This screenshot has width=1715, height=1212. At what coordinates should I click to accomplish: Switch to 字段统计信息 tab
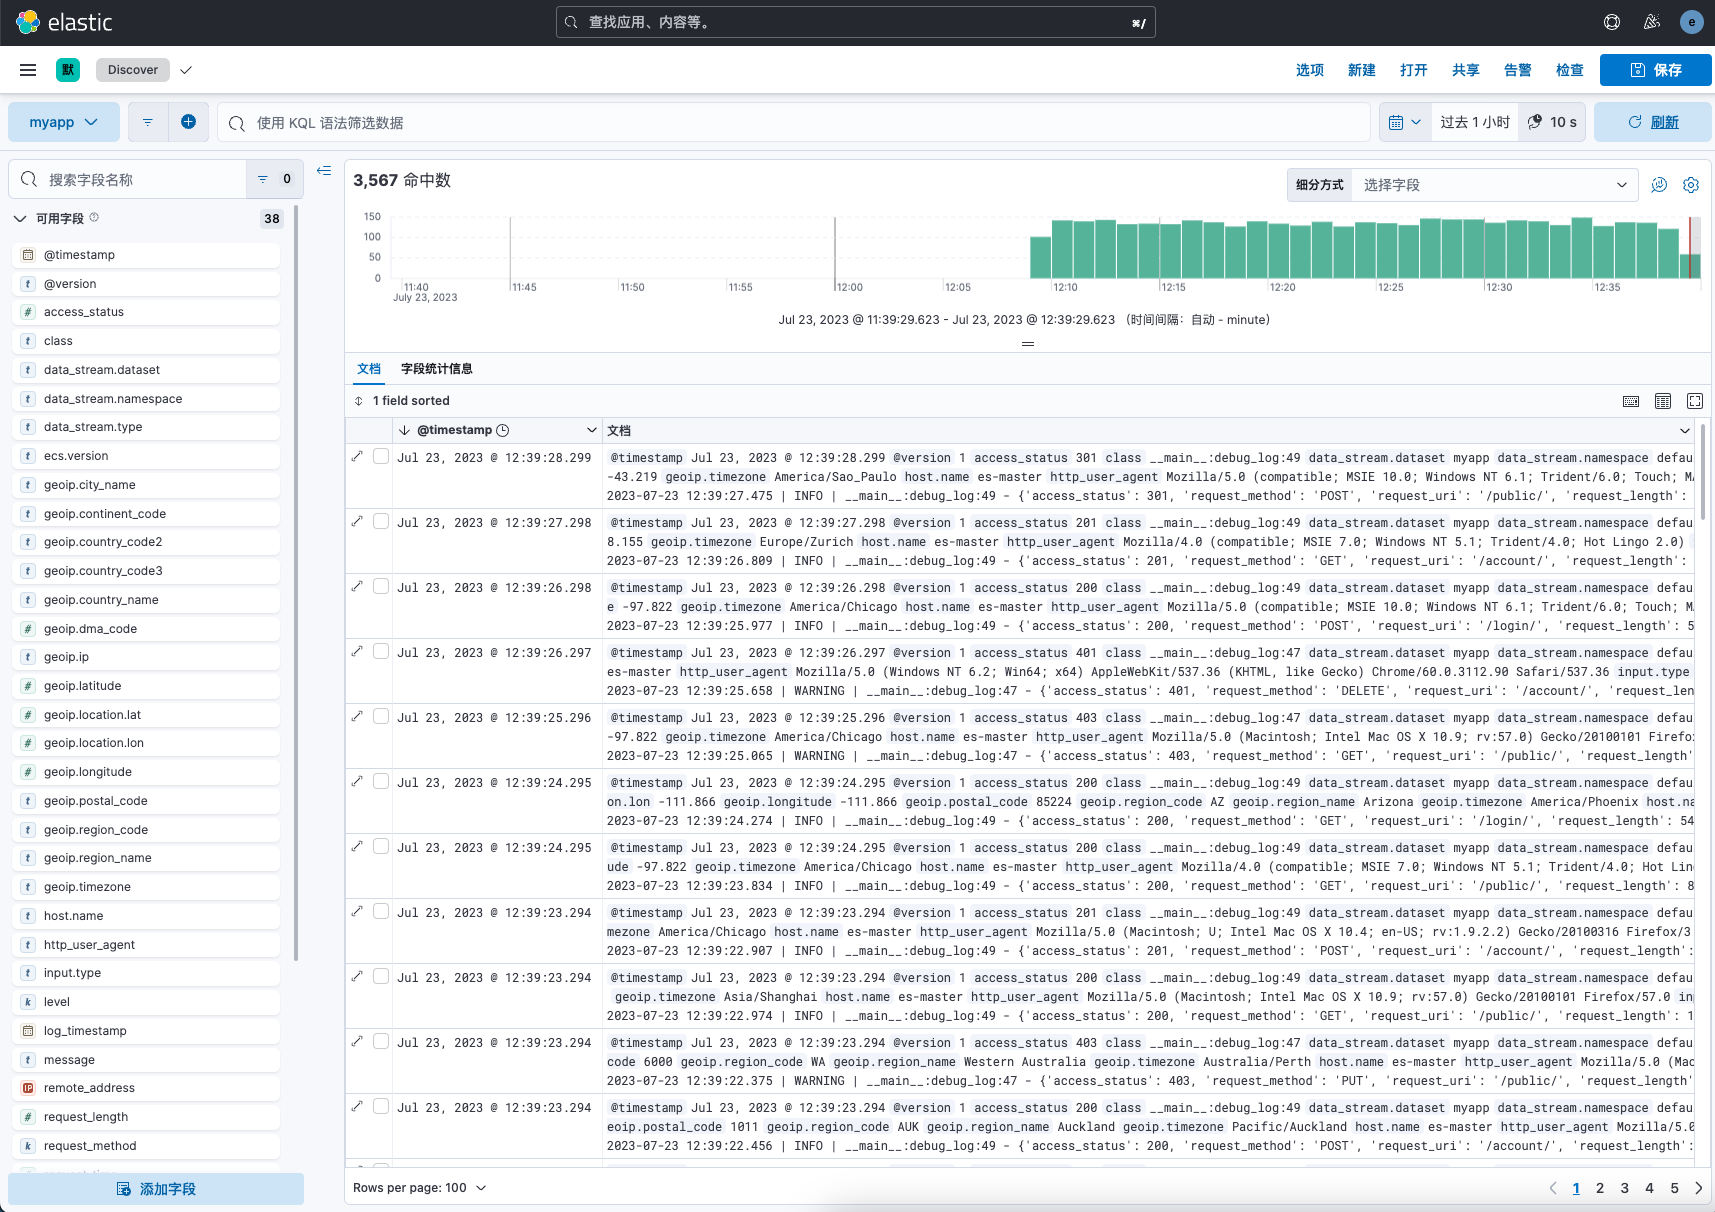click(x=437, y=369)
